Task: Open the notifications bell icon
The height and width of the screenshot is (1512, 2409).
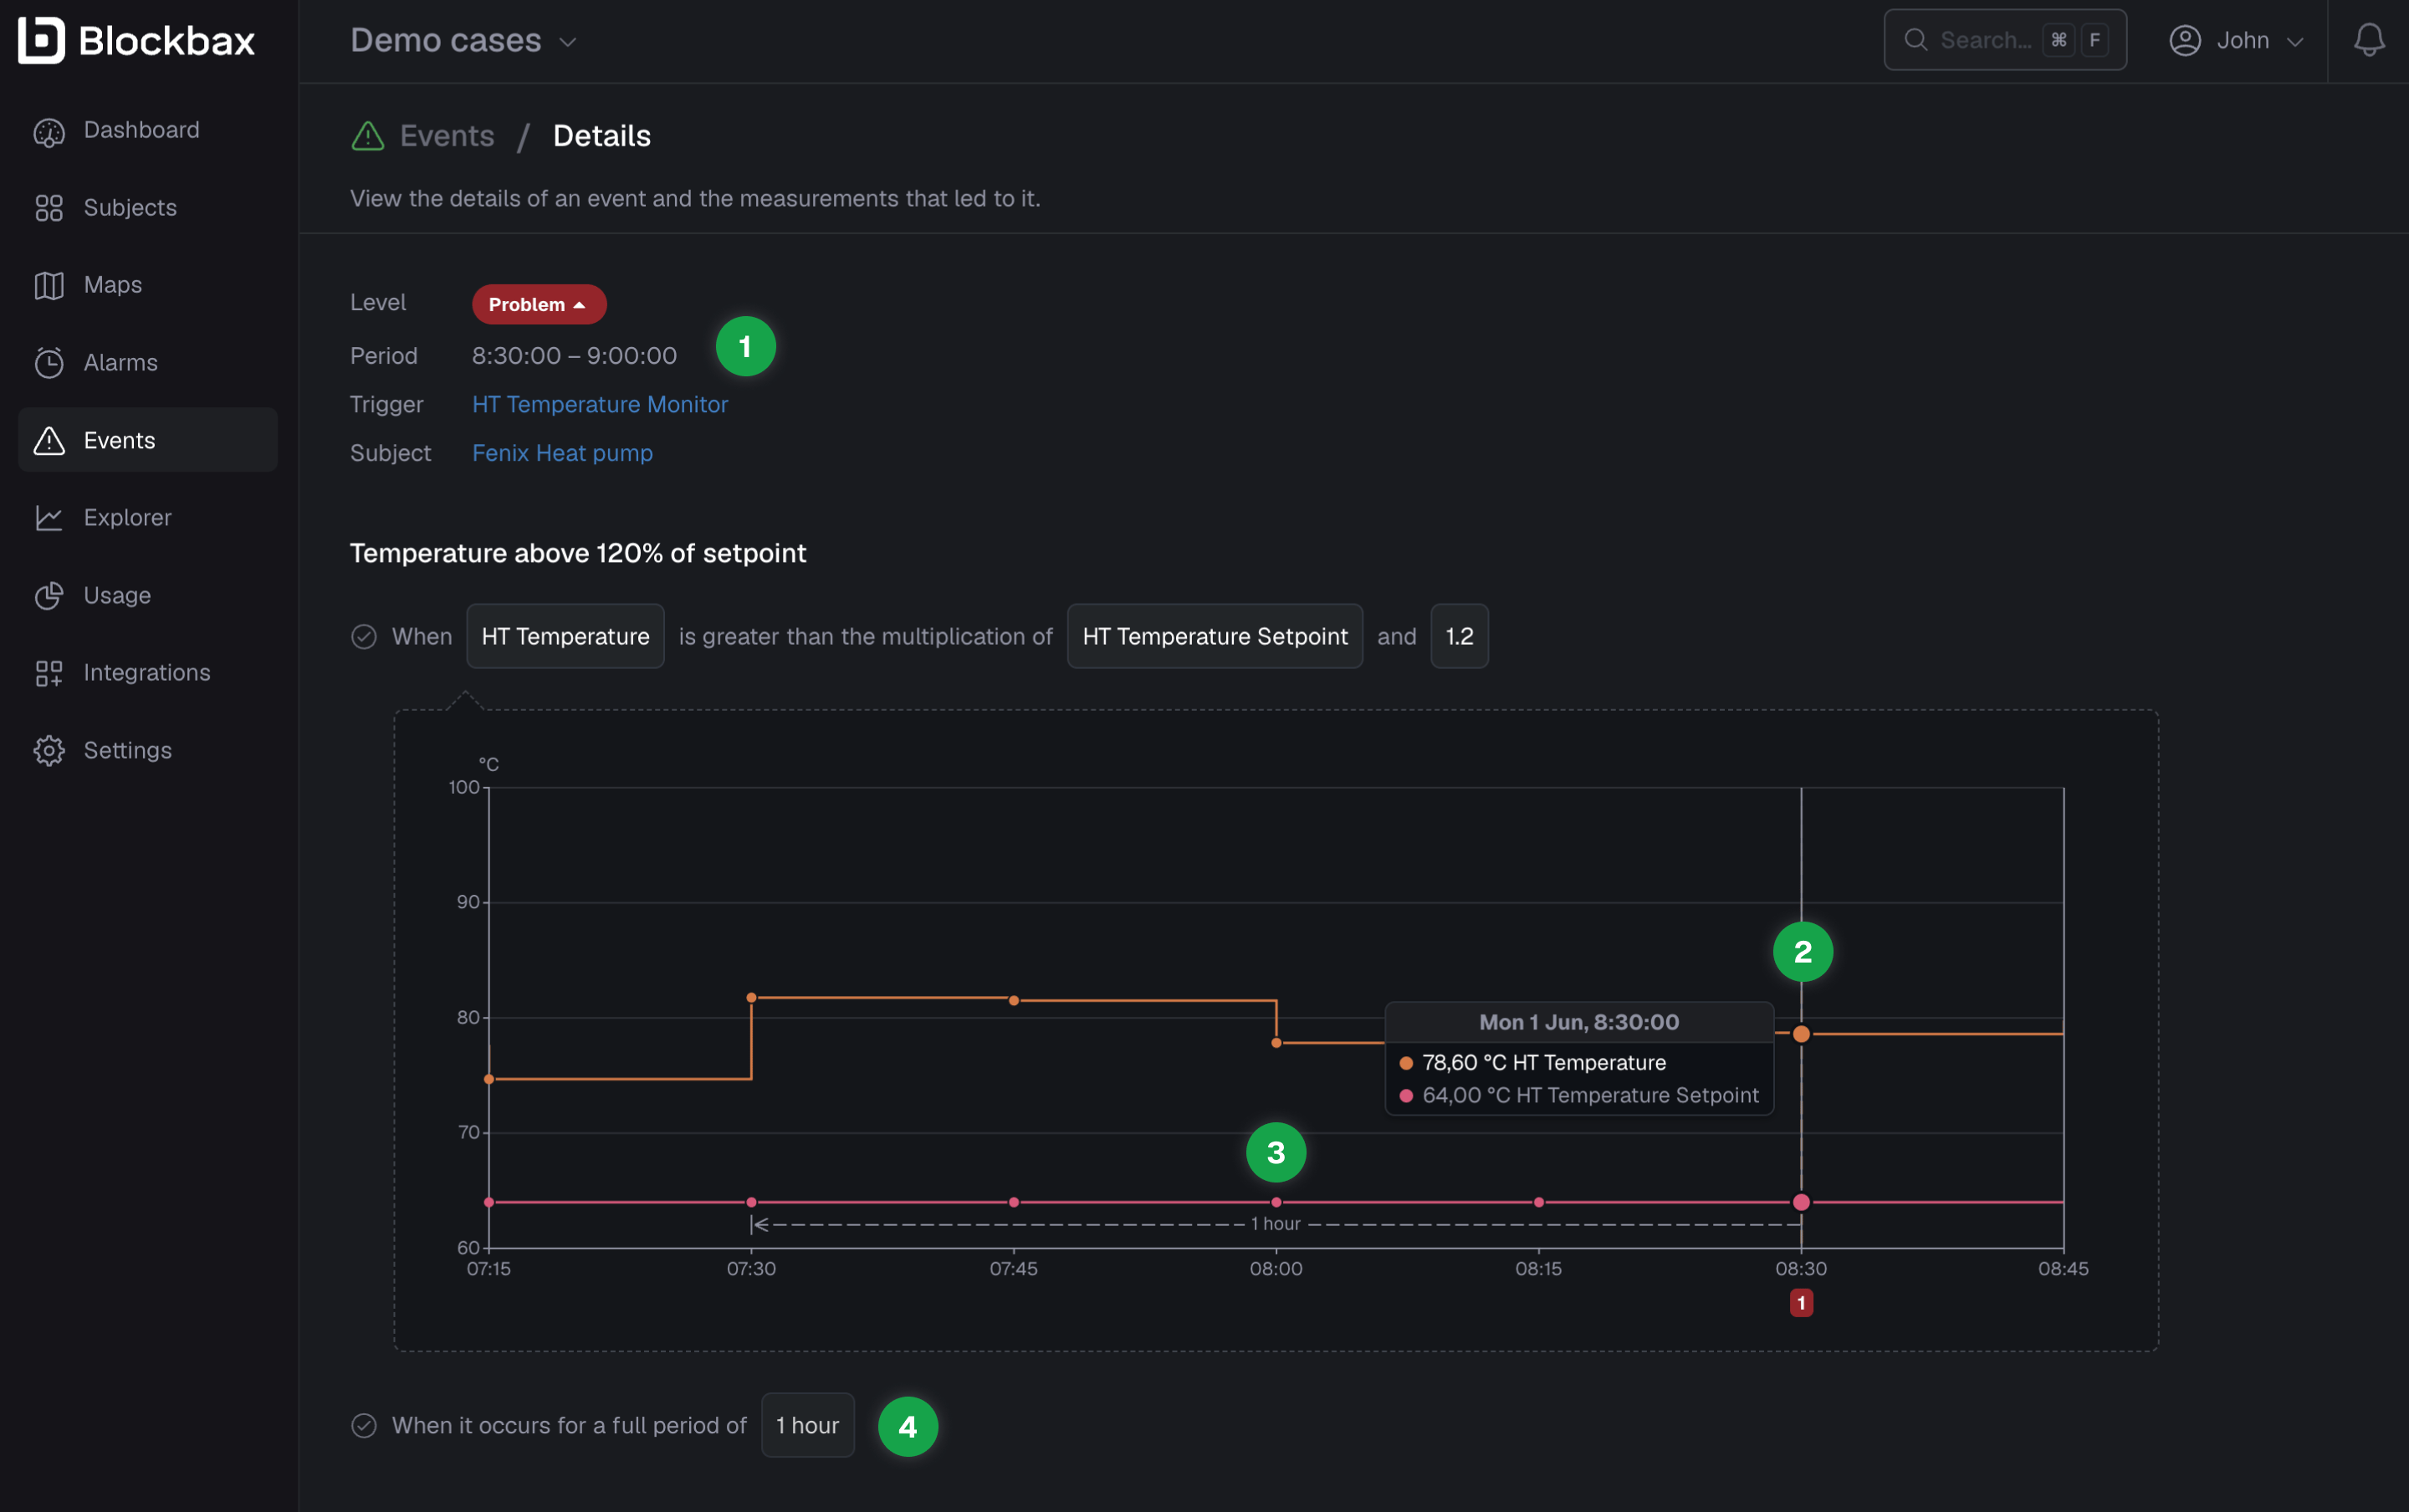Action: 2368,40
